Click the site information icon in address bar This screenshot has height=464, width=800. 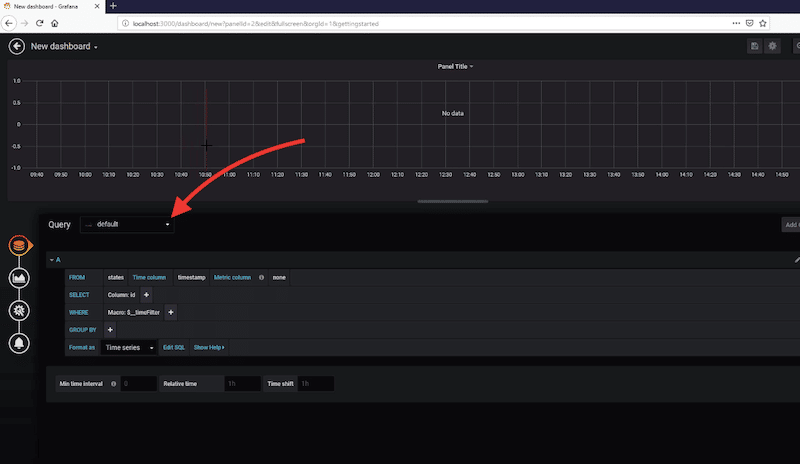click(126, 23)
